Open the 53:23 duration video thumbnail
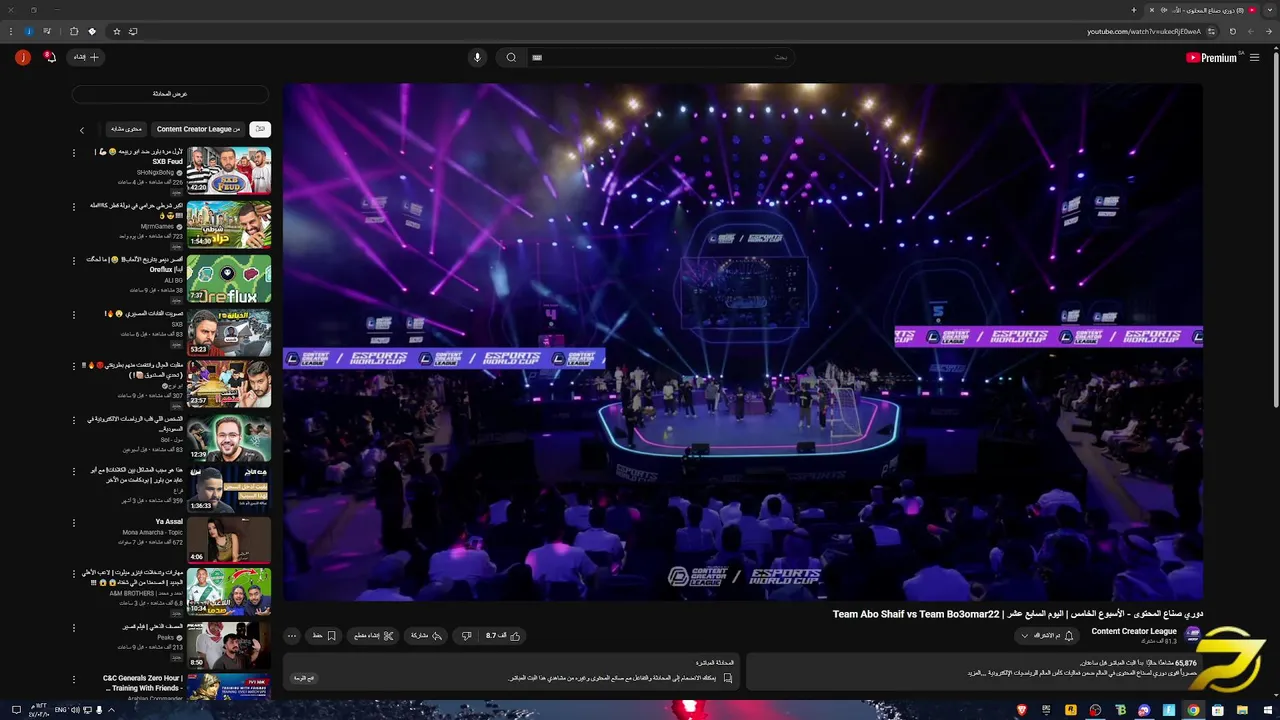Viewport: 1280px width, 720px height. point(229,333)
